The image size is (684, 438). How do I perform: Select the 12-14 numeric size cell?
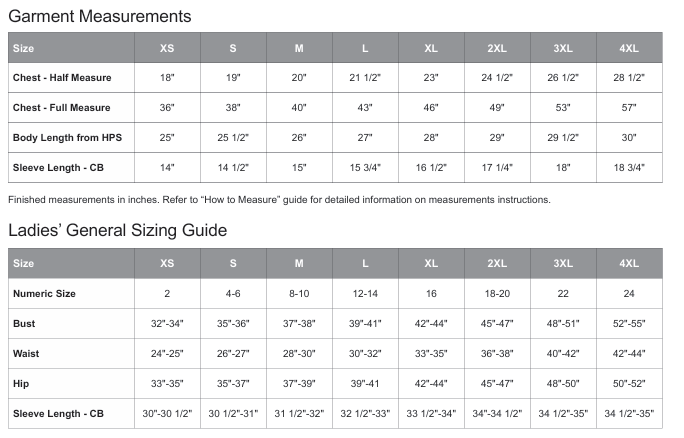tap(365, 294)
